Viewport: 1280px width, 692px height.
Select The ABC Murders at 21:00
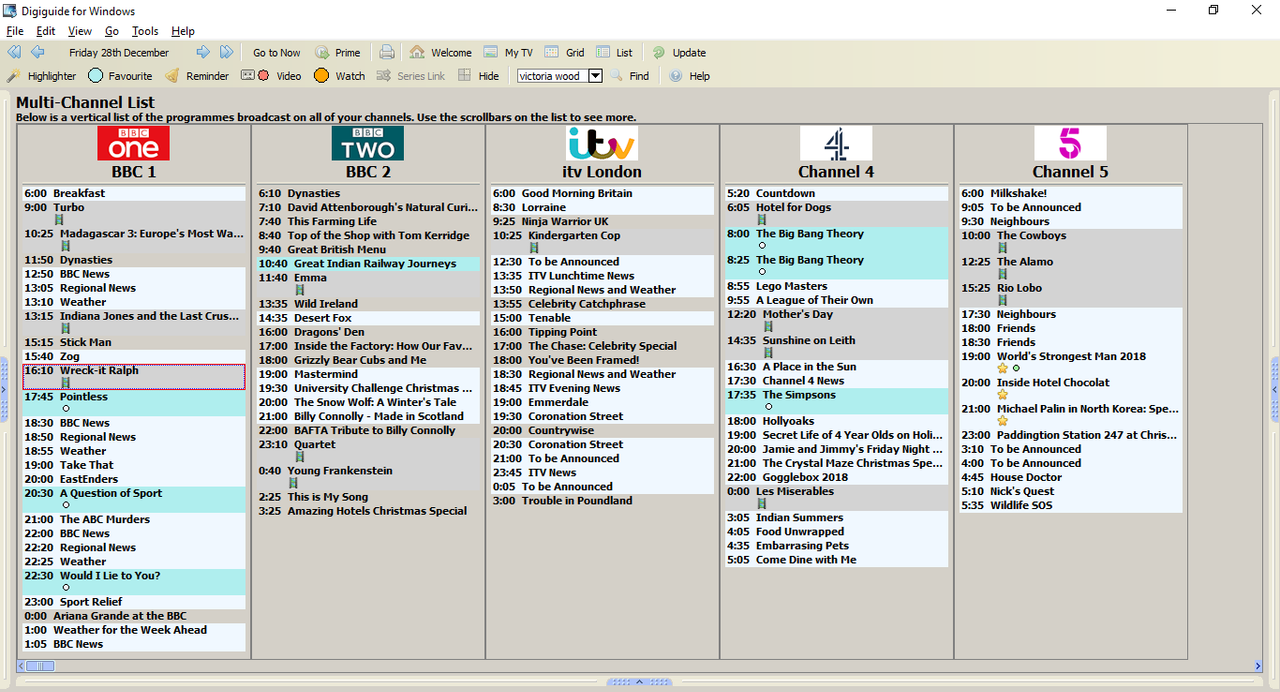[134, 519]
